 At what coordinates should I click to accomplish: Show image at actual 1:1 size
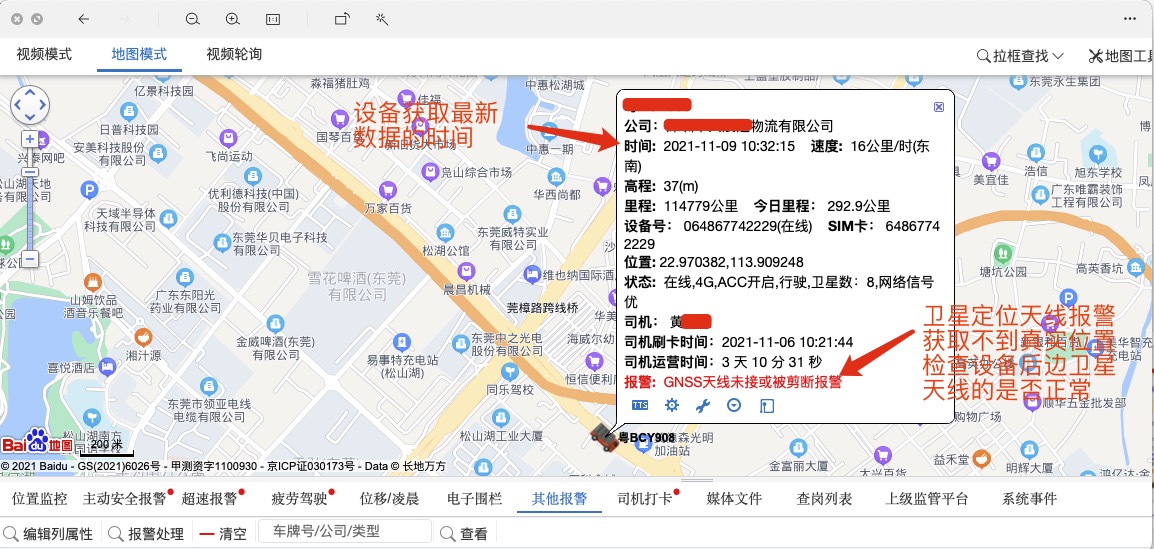tap(272, 19)
